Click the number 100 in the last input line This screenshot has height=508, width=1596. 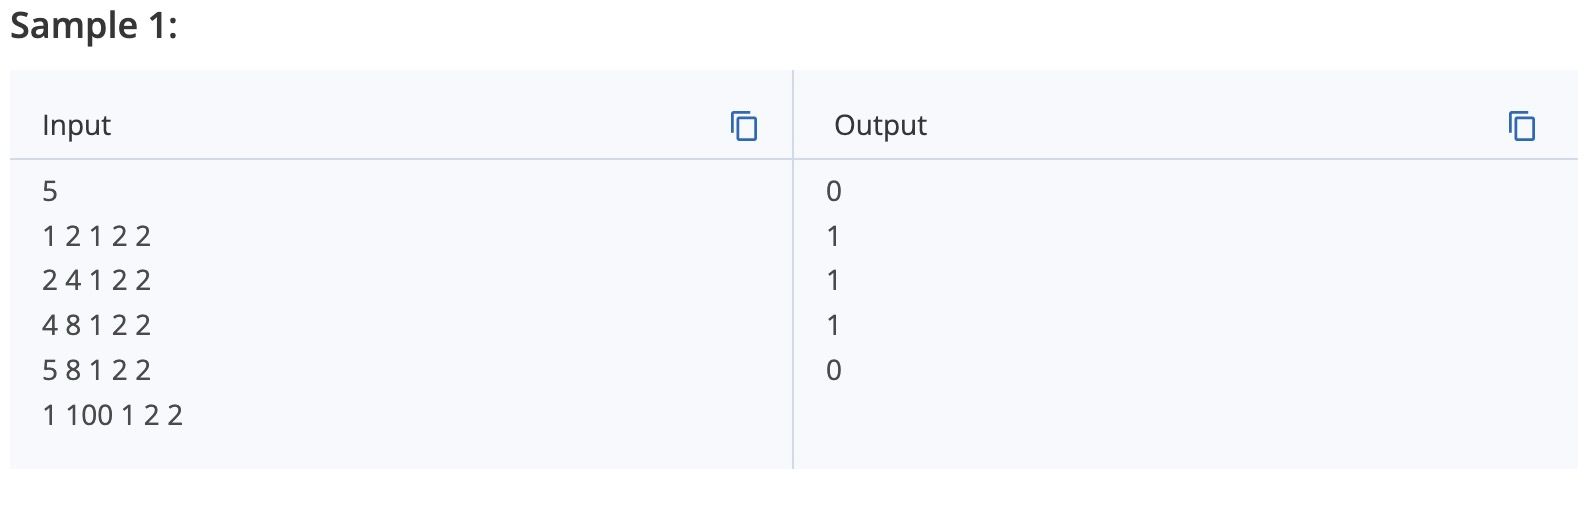pos(90,415)
